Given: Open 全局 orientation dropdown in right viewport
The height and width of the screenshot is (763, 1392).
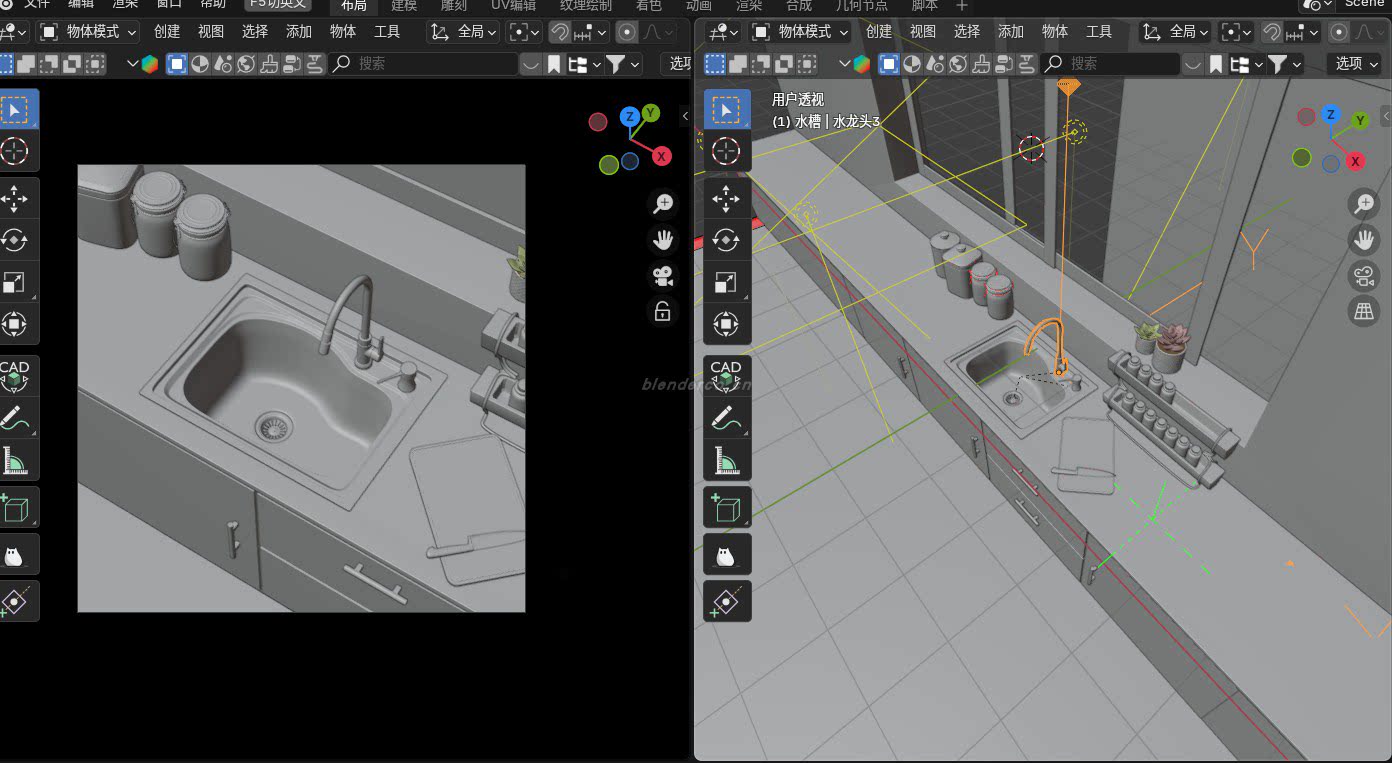Looking at the screenshot, I should click(1175, 32).
